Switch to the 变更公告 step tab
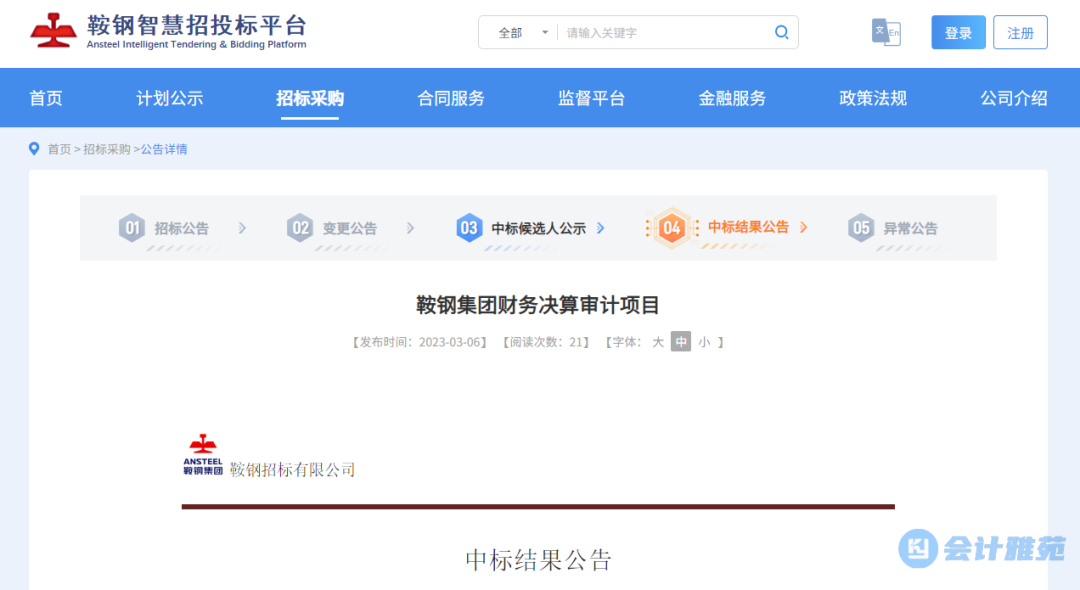Image resolution: width=1080 pixels, height=590 pixels. click(350, 229)
